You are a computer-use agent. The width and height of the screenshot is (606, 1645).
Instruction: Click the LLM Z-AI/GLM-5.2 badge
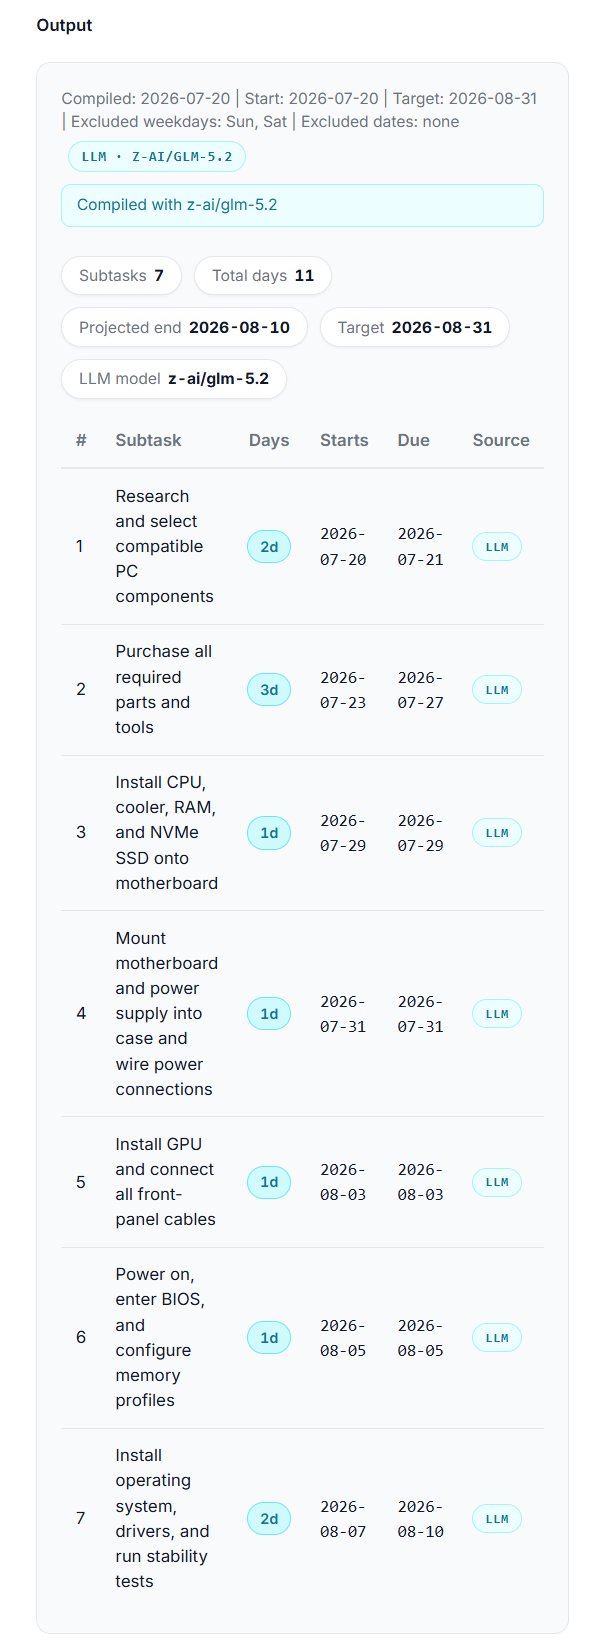pos(157,157)
